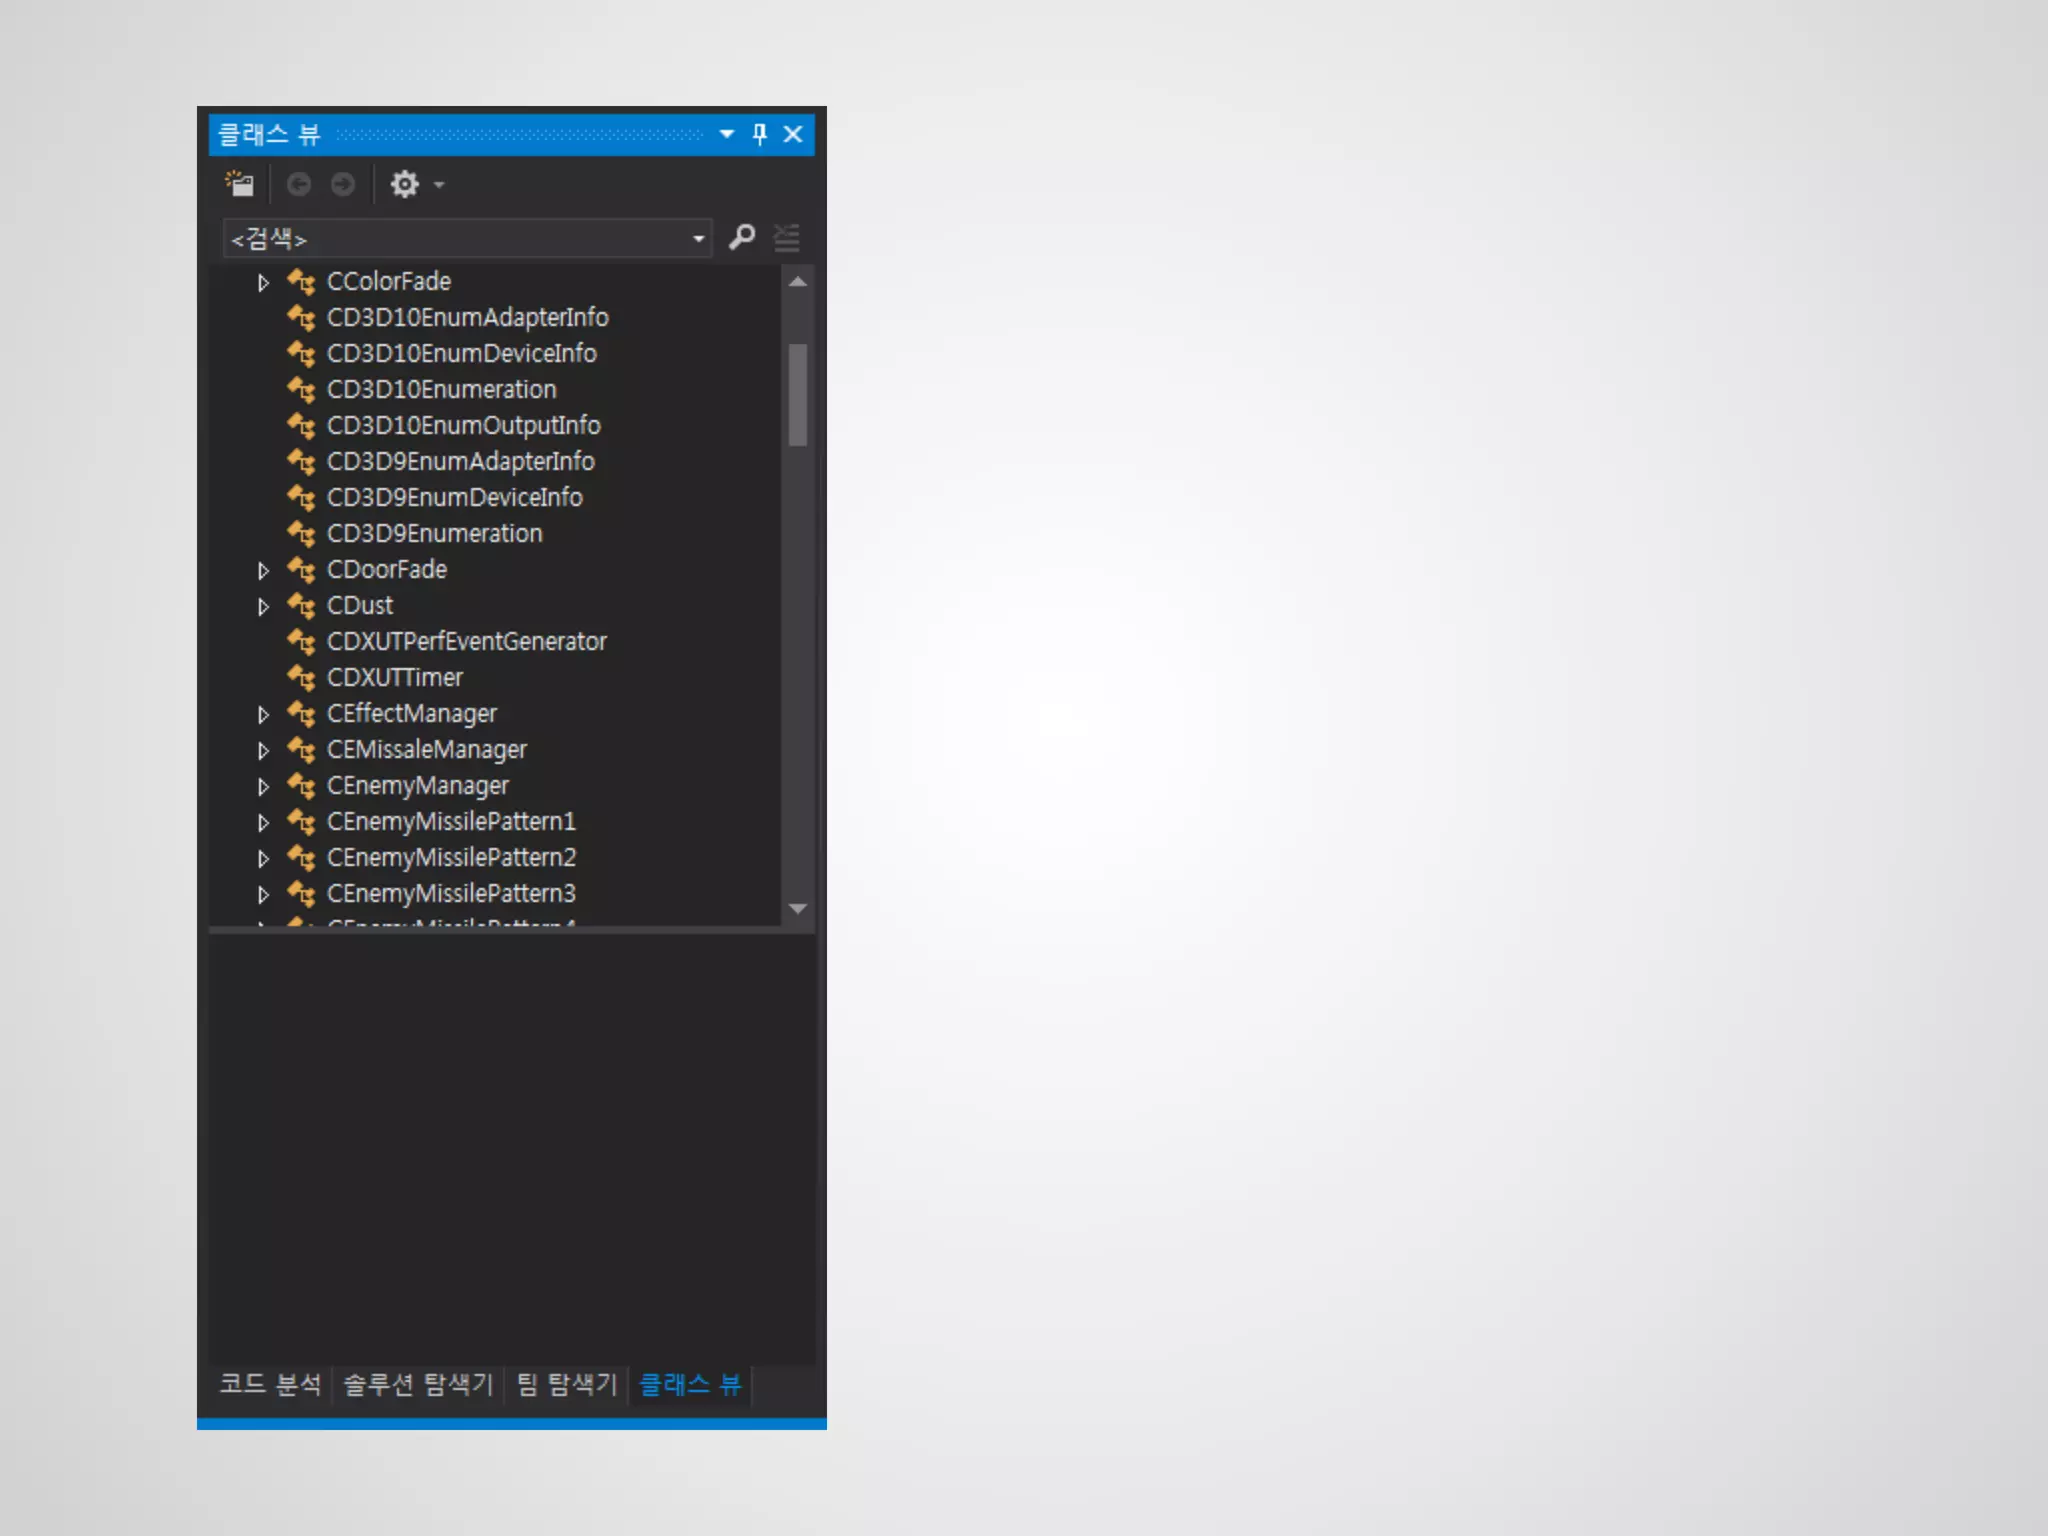Open the search combo box dropdown

click(x=699, y=239)
